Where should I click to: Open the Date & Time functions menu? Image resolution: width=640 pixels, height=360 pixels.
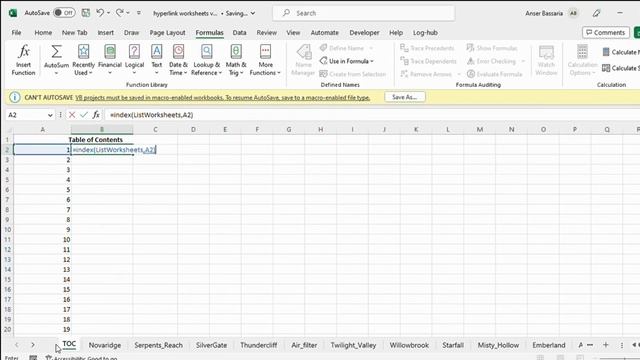pyautogui.click(x=178, y=60)
